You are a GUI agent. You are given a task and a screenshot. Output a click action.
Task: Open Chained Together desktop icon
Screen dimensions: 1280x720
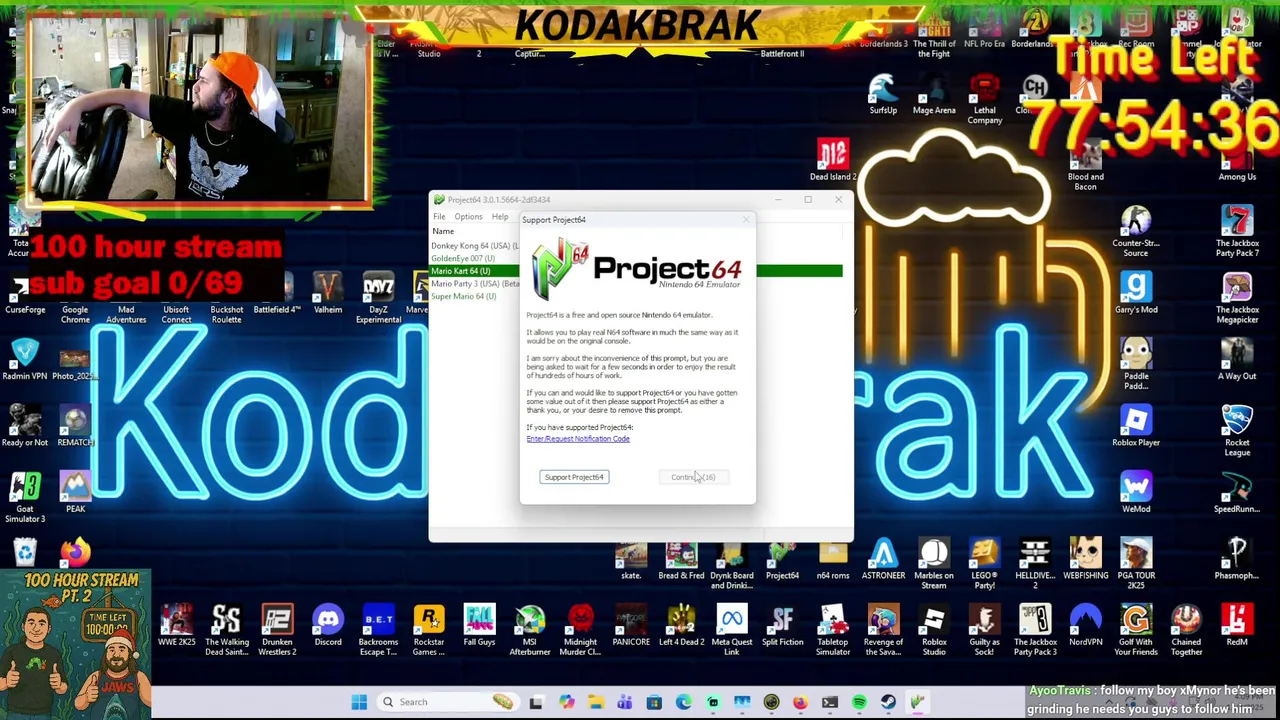pos(1186,631)
